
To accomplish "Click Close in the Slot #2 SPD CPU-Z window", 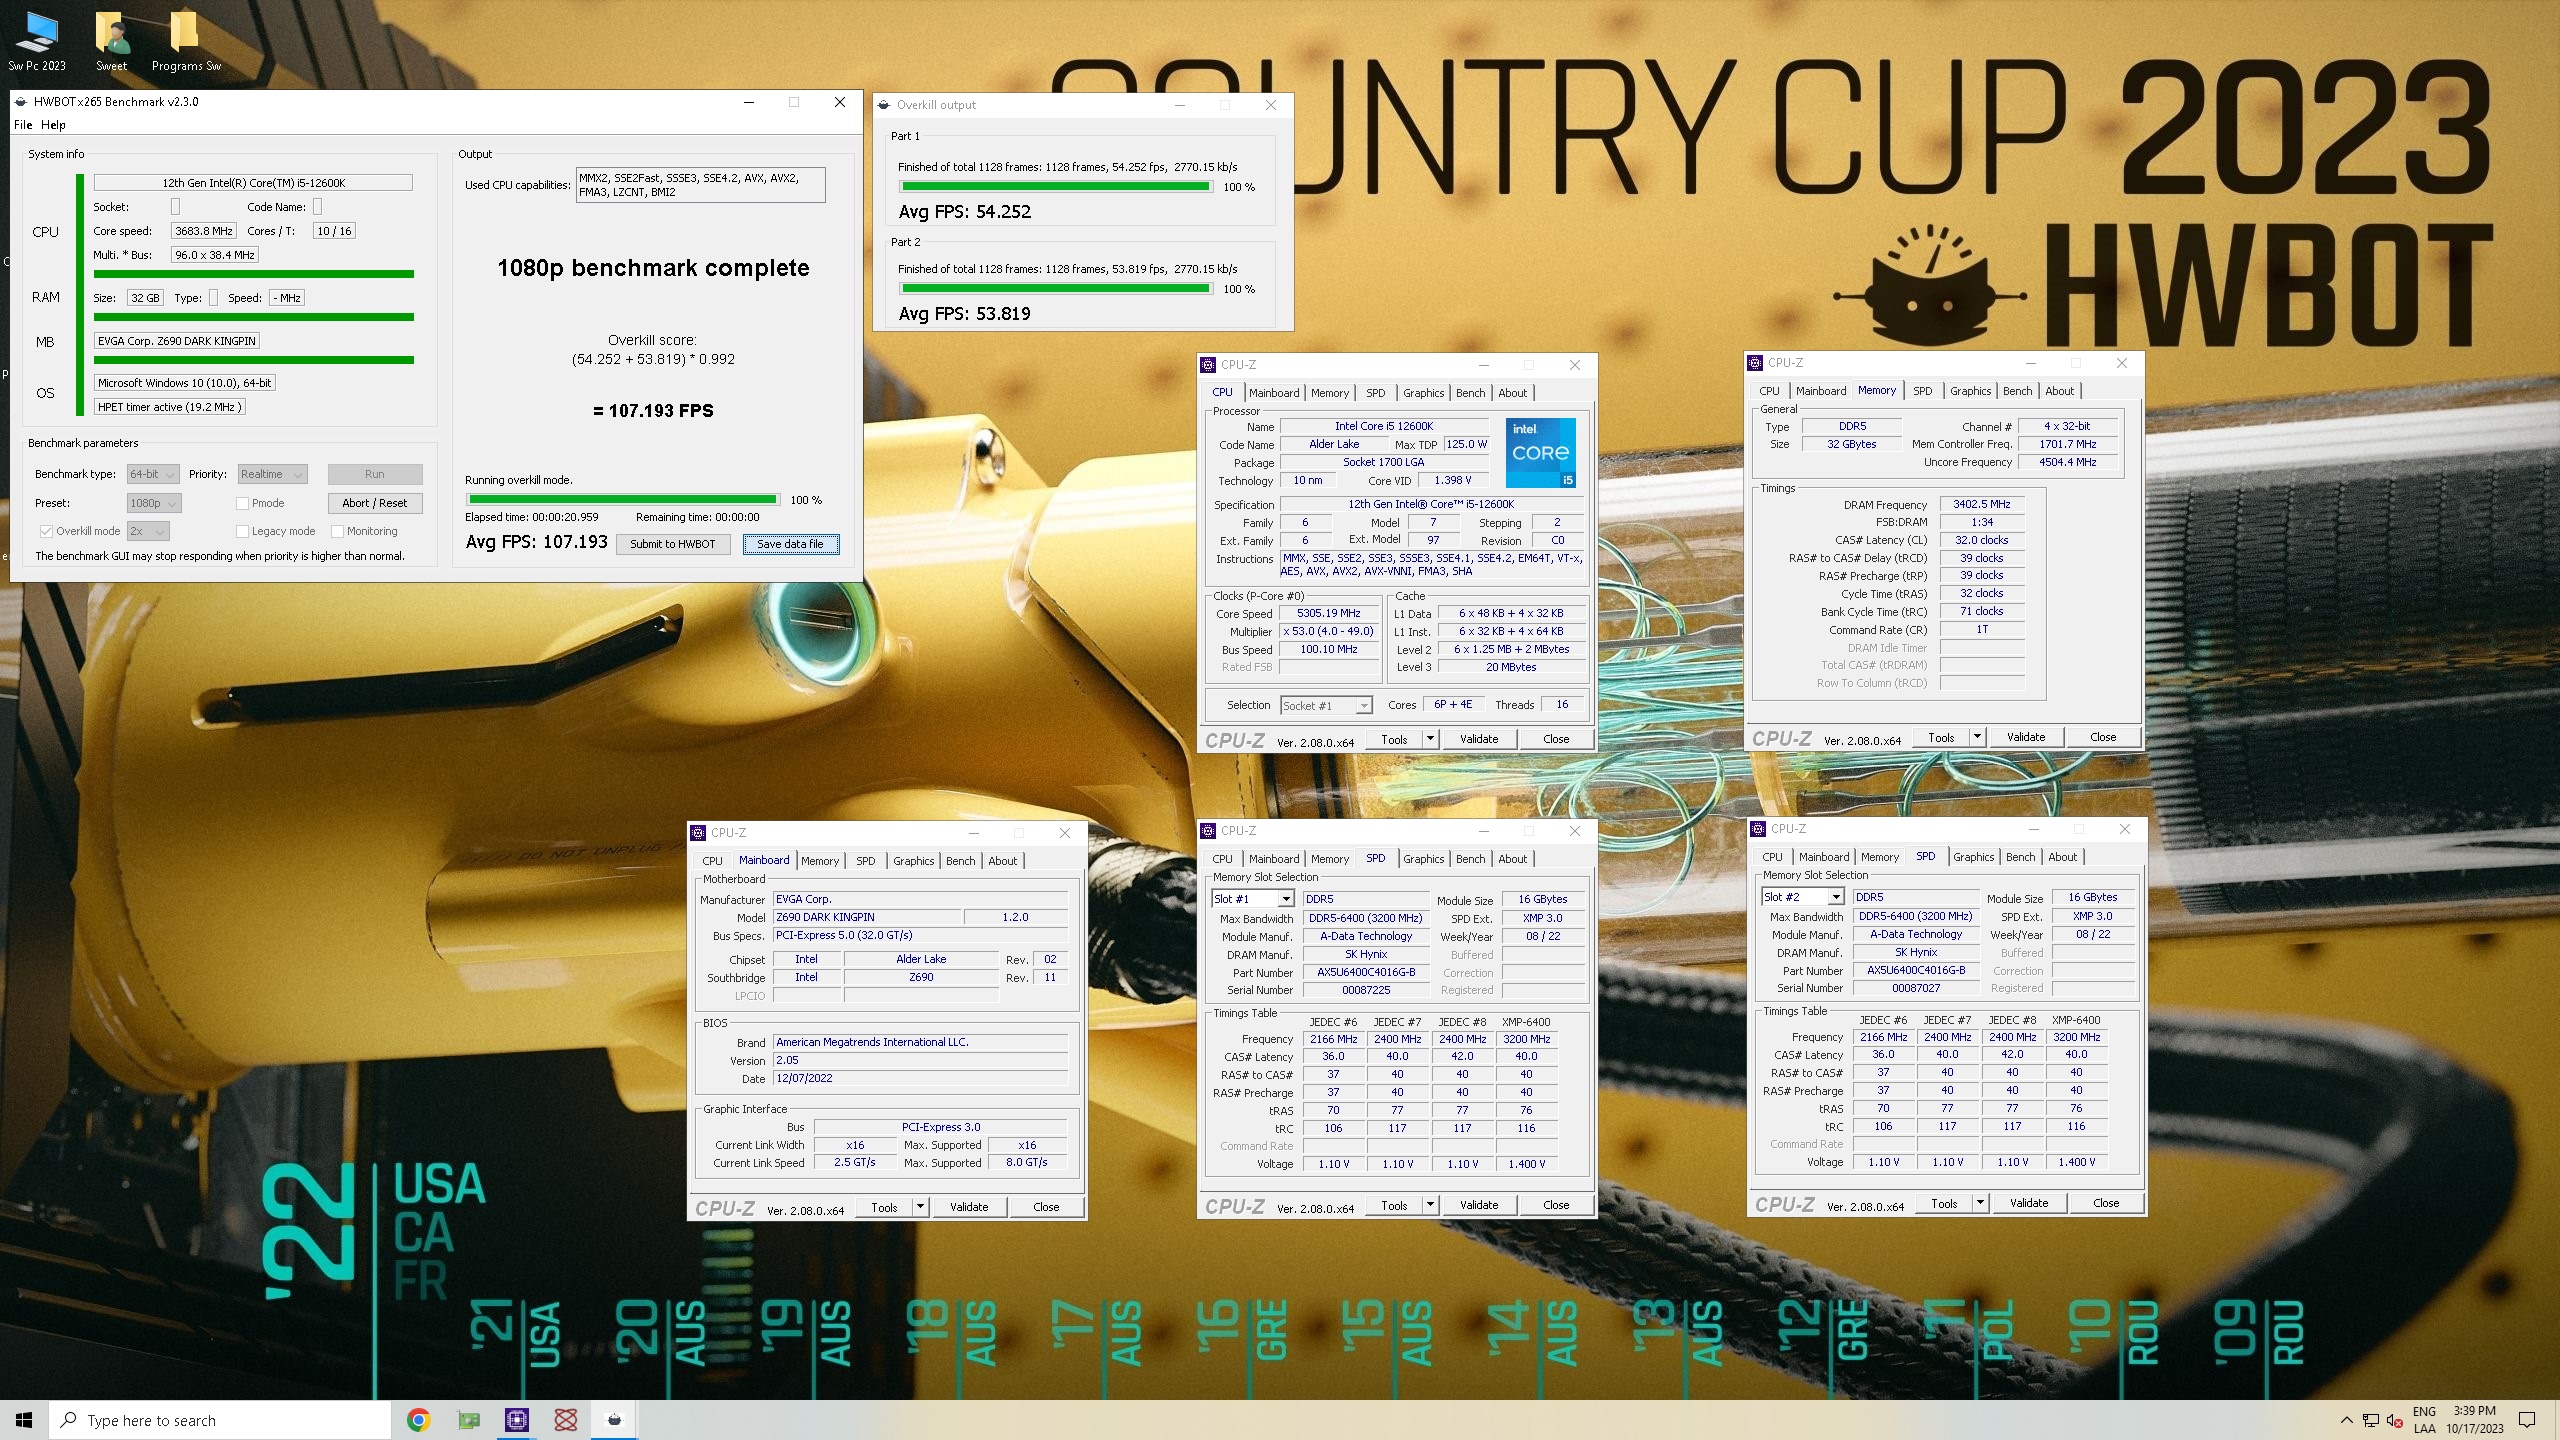I will pos(2106,1203).
